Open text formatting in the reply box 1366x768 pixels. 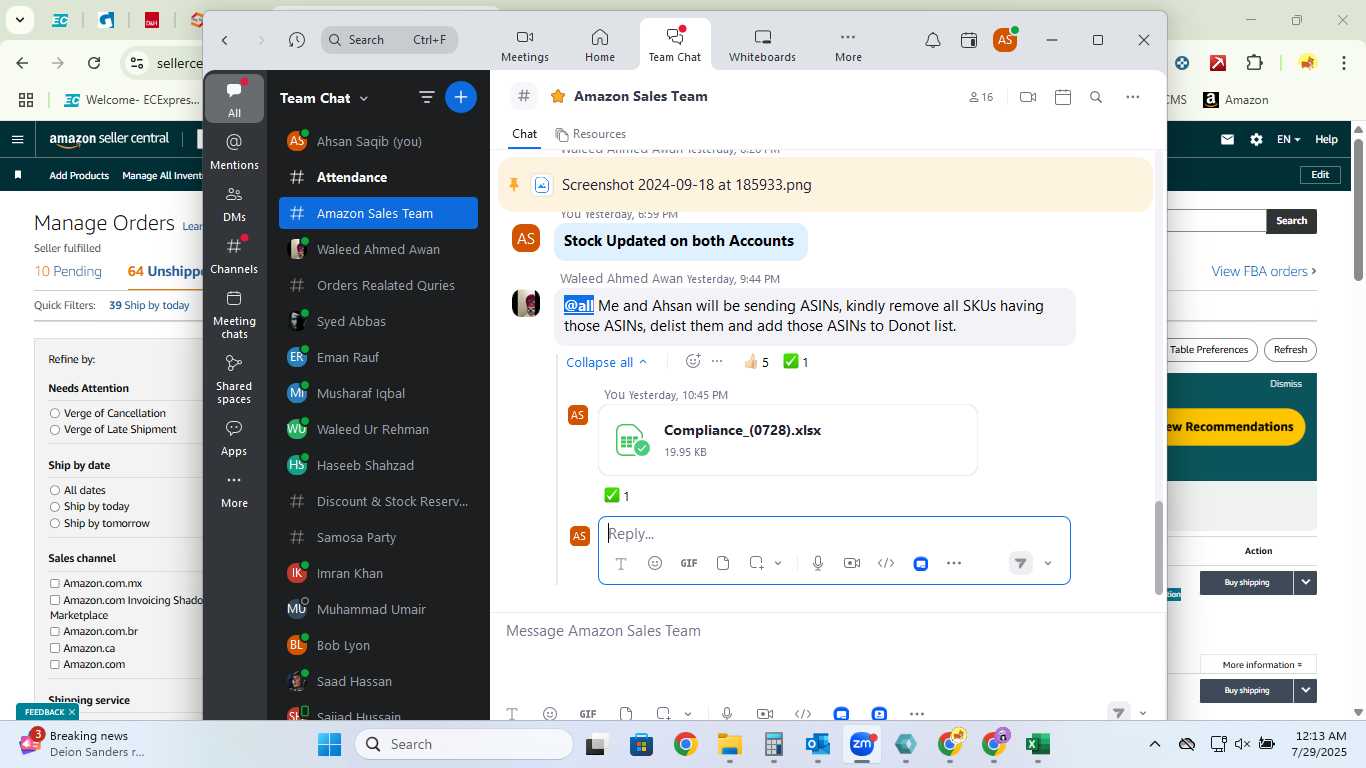[x=620, y=564]
